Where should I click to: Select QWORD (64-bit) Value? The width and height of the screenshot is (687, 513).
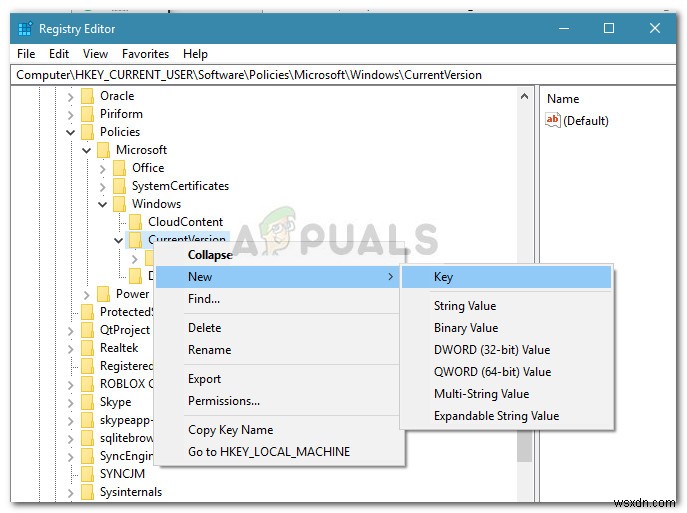(506, 371)
